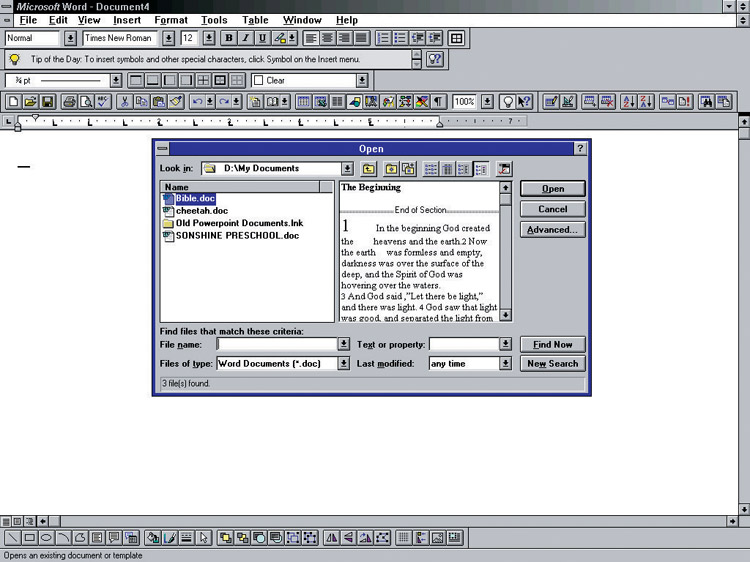Screen dimensions: 750x562
Task: Expand the Last modified any time dropdown
Action: pos(505,364)
